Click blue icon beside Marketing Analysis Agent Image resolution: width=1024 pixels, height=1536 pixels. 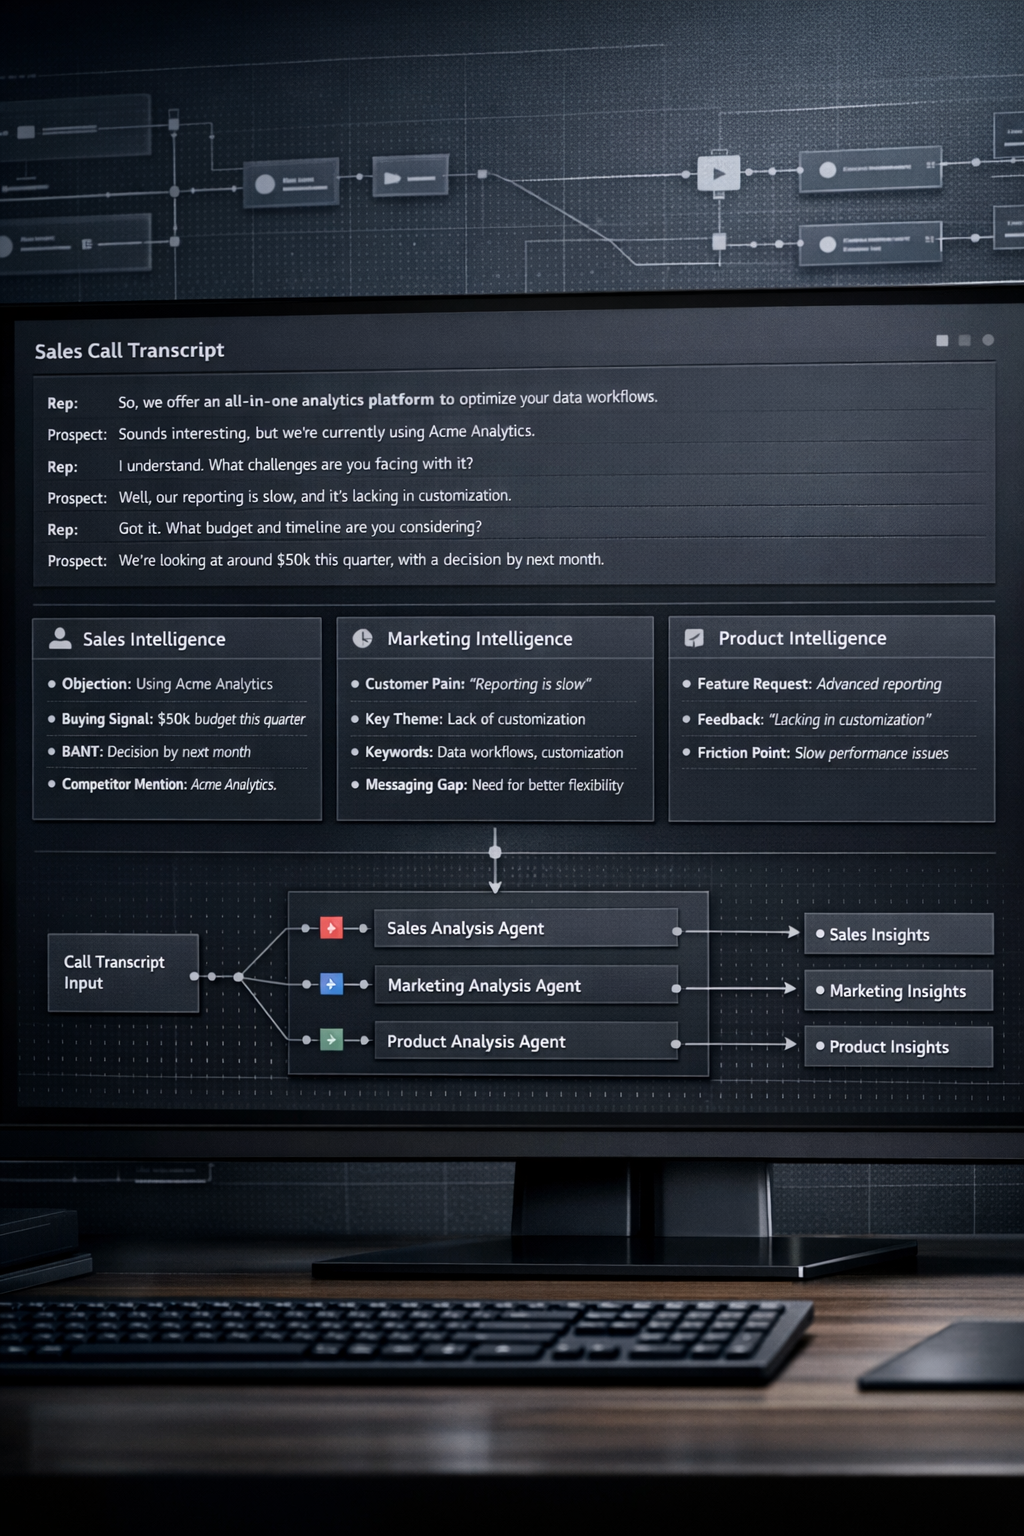coord(331,985)
